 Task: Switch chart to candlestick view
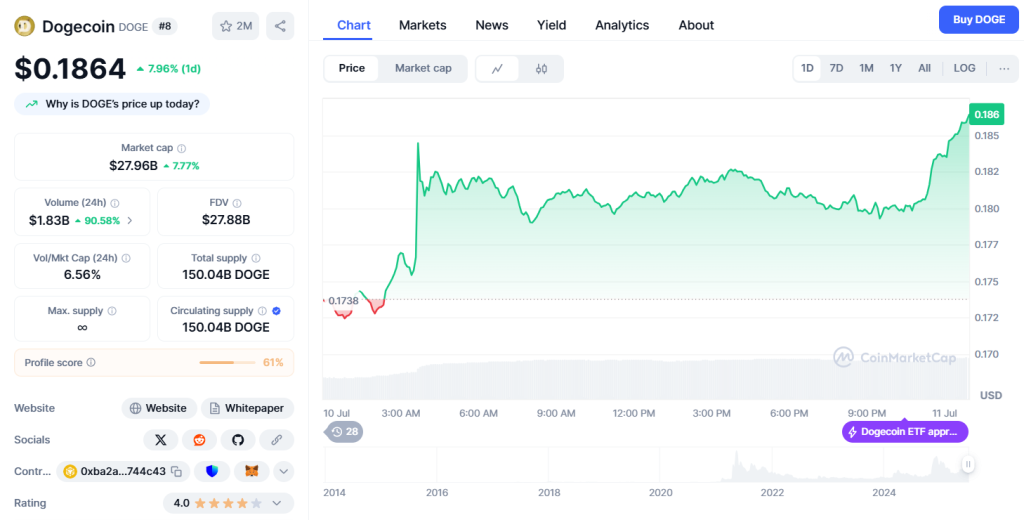click(x=541, y=69)
